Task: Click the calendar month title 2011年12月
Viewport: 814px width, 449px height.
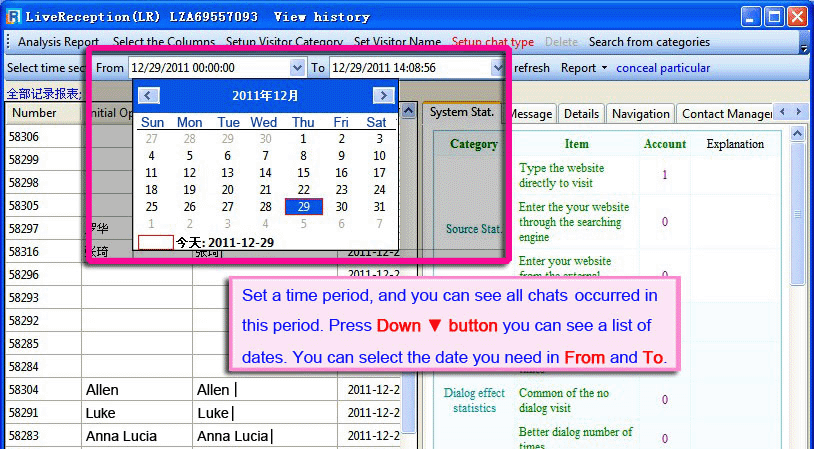Action: point(265,96)
